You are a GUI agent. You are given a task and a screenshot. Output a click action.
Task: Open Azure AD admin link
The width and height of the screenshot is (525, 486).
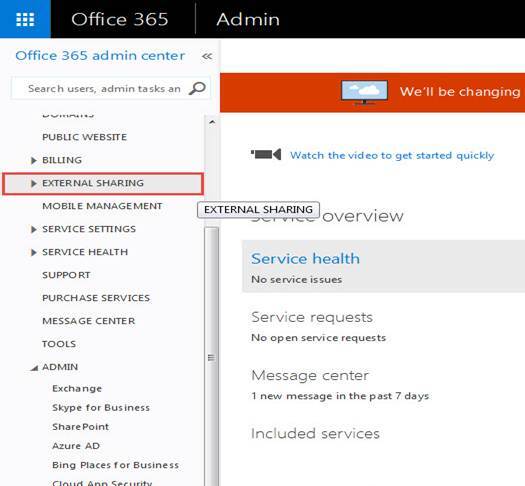(76, 446)
